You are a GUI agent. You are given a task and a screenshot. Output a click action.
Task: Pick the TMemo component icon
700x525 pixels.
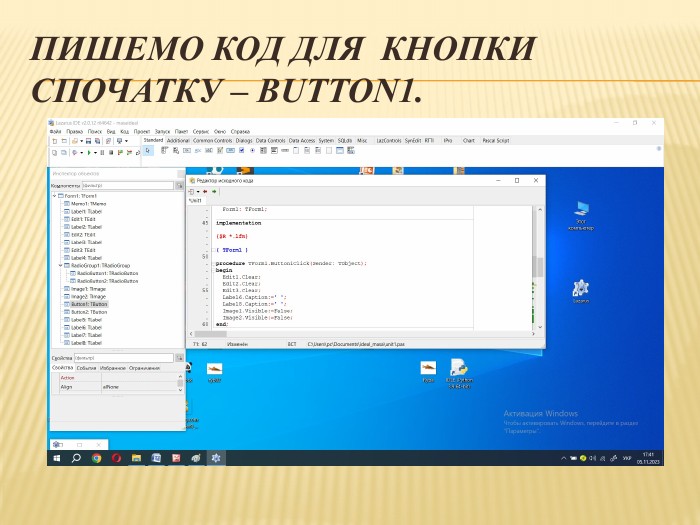coord(220,150)
